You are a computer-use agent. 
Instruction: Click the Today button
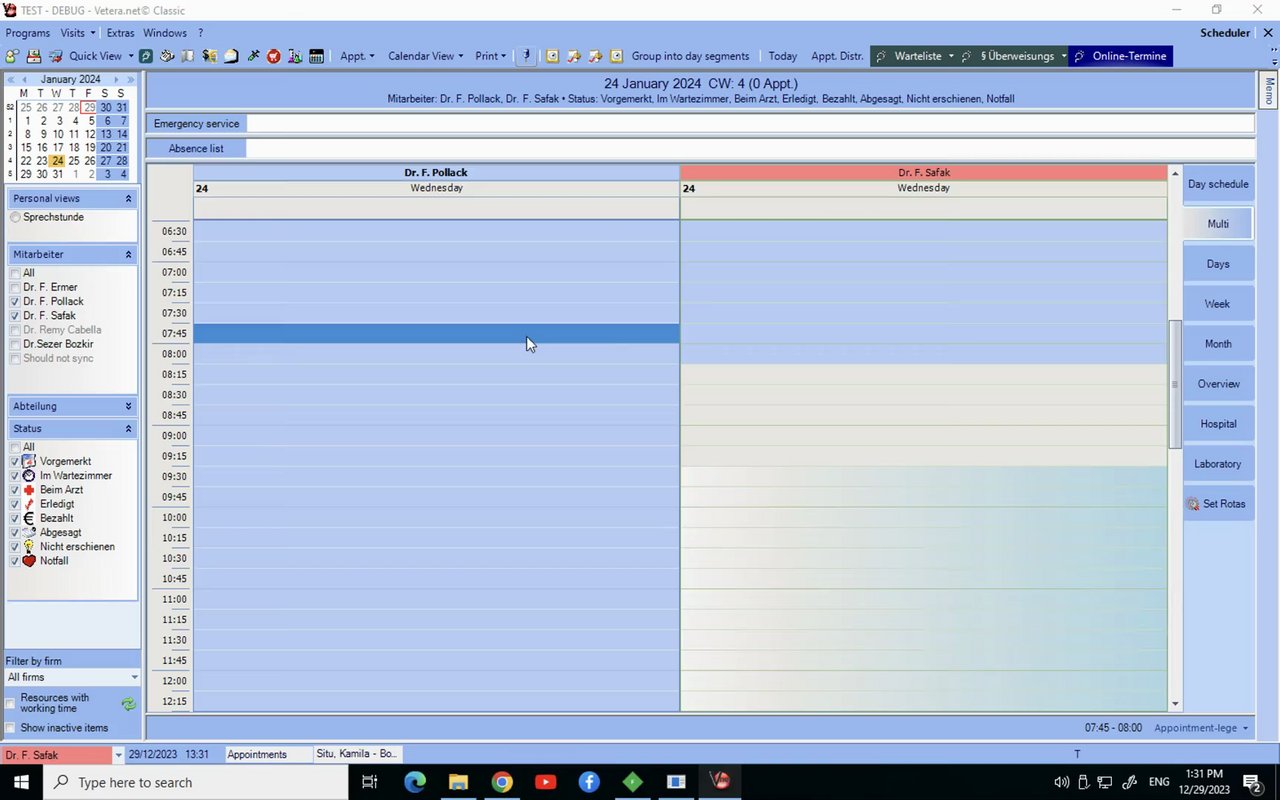click(783, 56)
